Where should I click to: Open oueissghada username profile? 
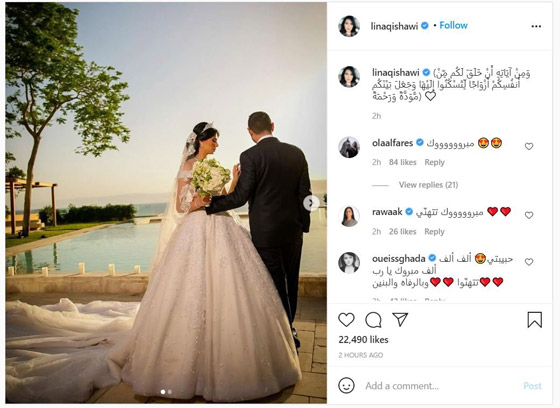coord(399,259)
